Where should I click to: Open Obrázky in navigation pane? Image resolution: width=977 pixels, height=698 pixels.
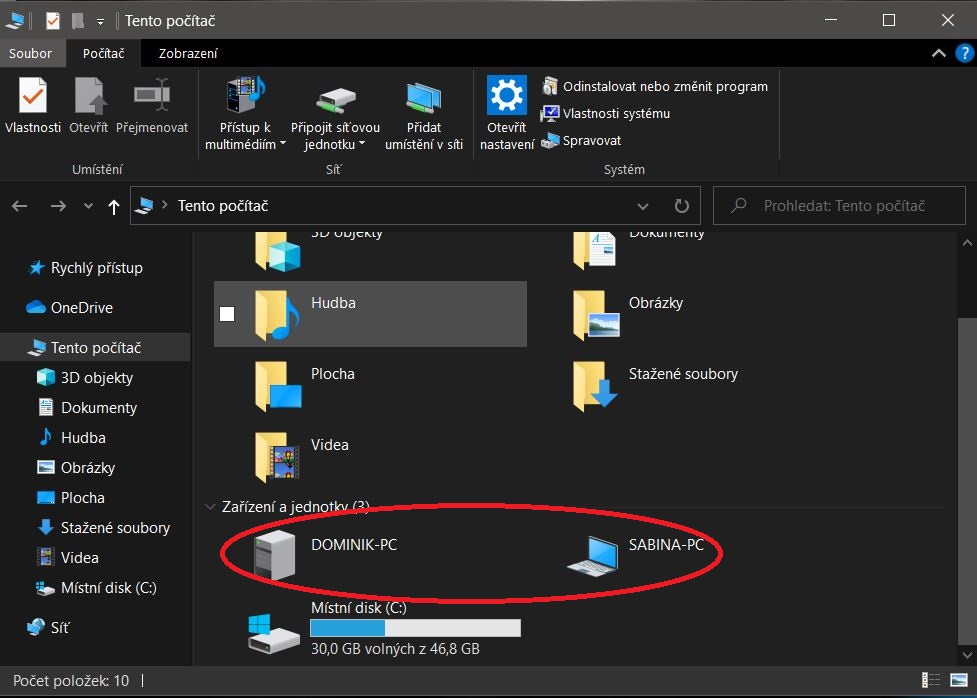77,467
